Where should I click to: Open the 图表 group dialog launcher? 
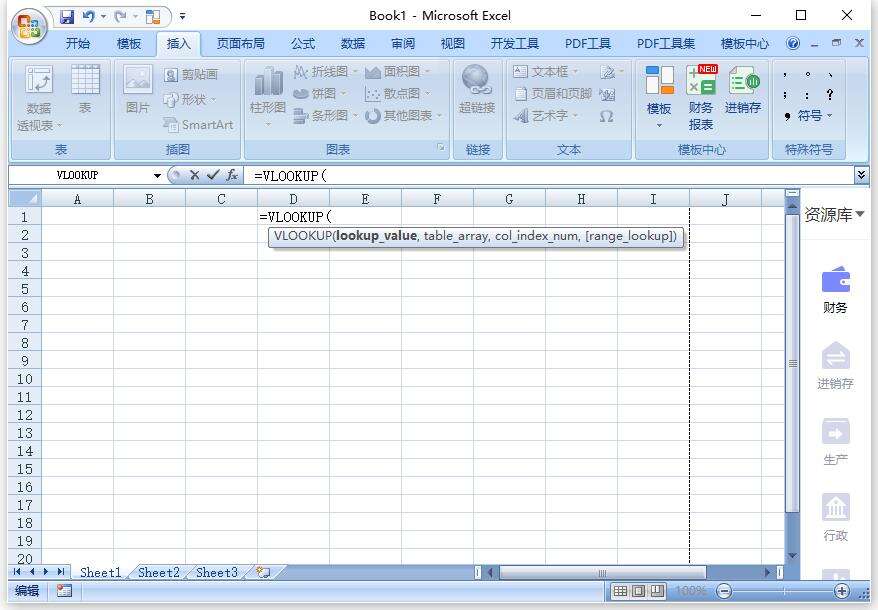point(441,147)
